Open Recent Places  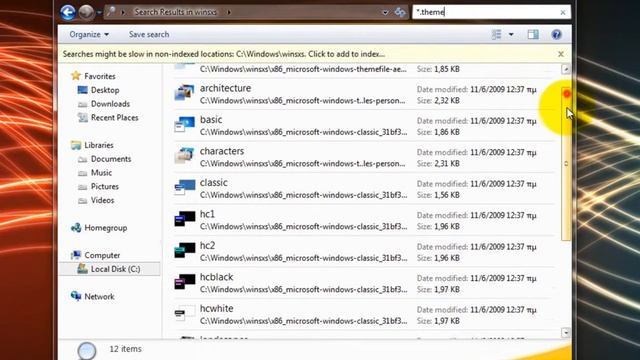114,118
